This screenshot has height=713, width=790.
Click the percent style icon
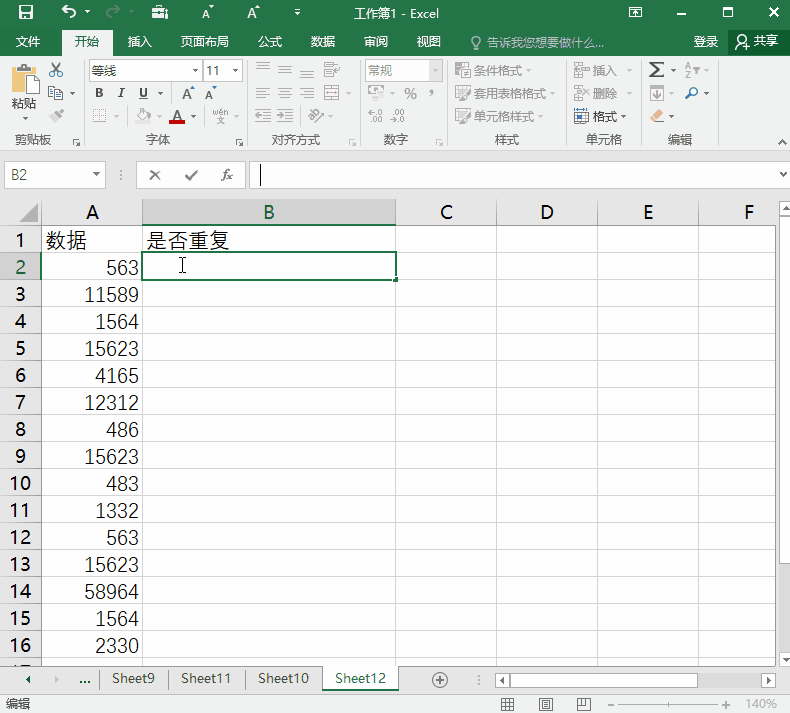pos(411,94)
